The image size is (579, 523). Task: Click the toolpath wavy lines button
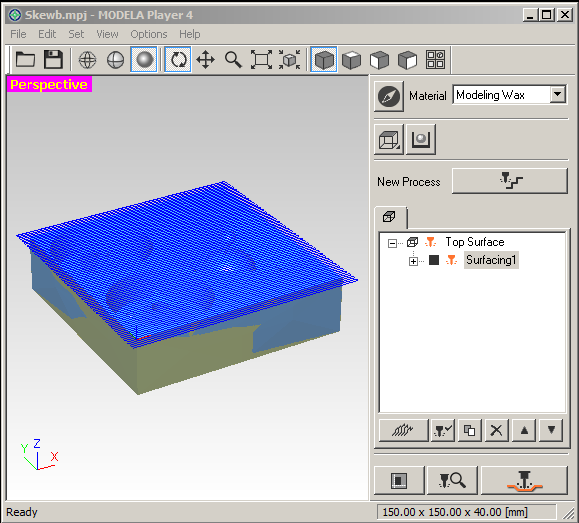404,430
